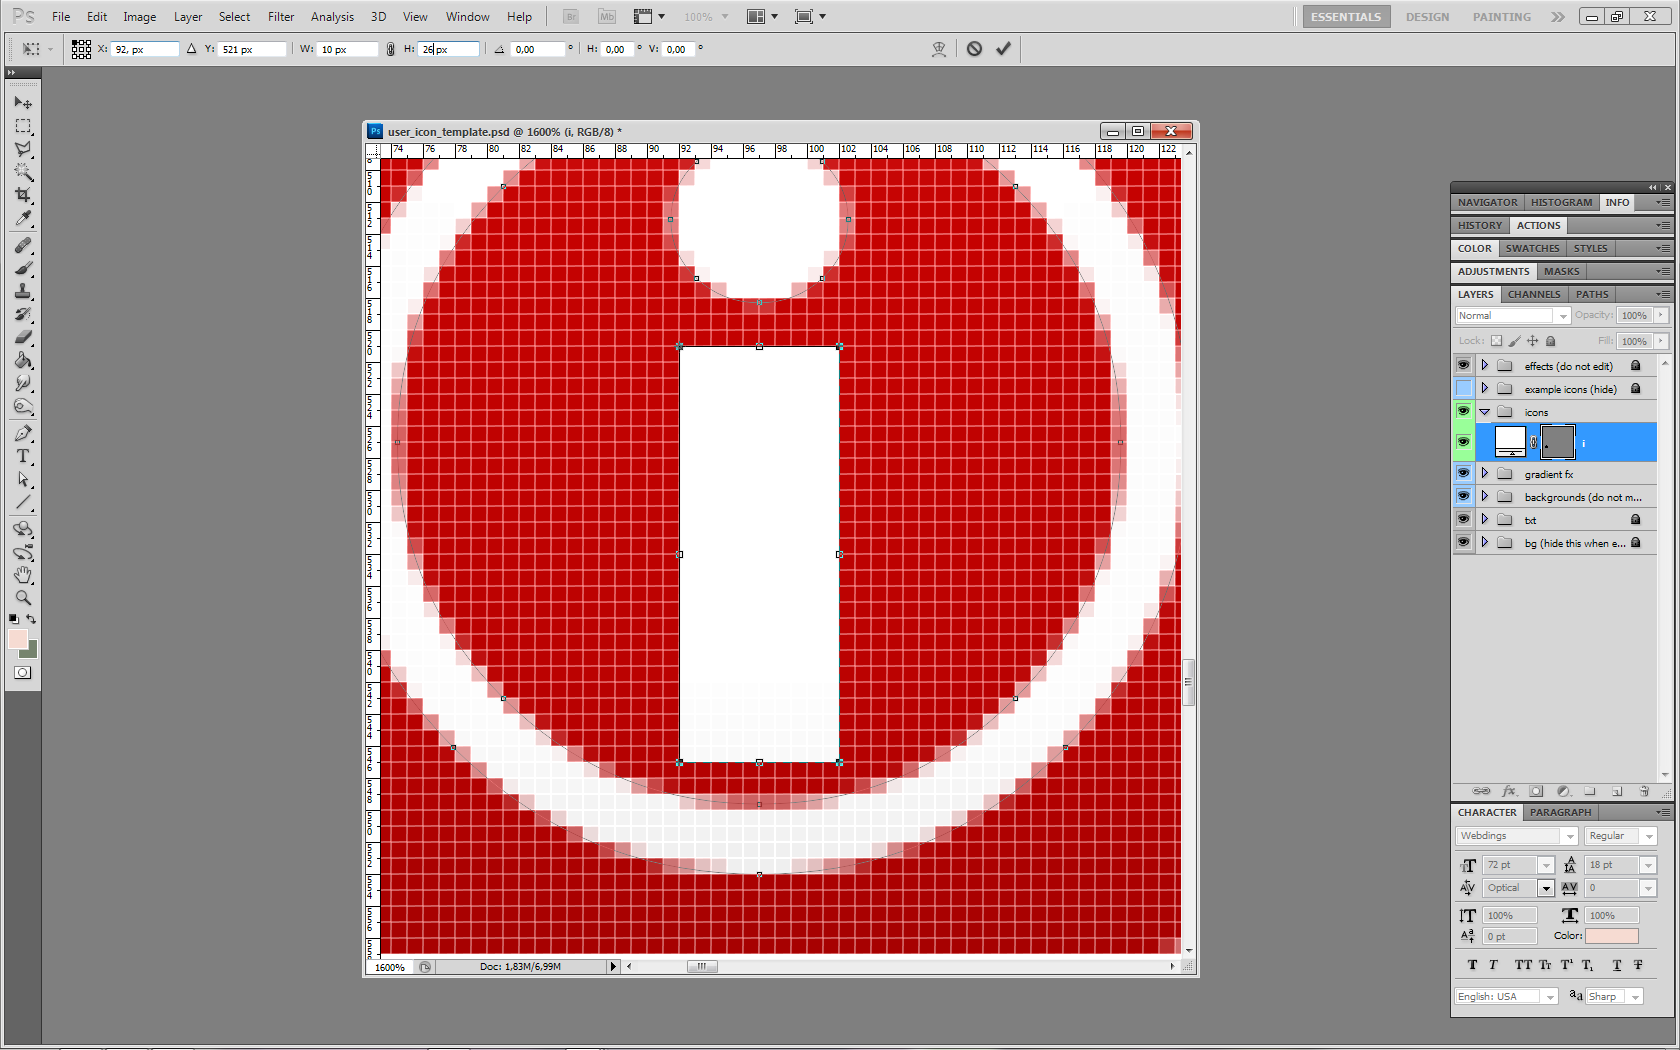Select the Rectangular Marquee tool
The image size is (1680, 1050).
point(23,126)
